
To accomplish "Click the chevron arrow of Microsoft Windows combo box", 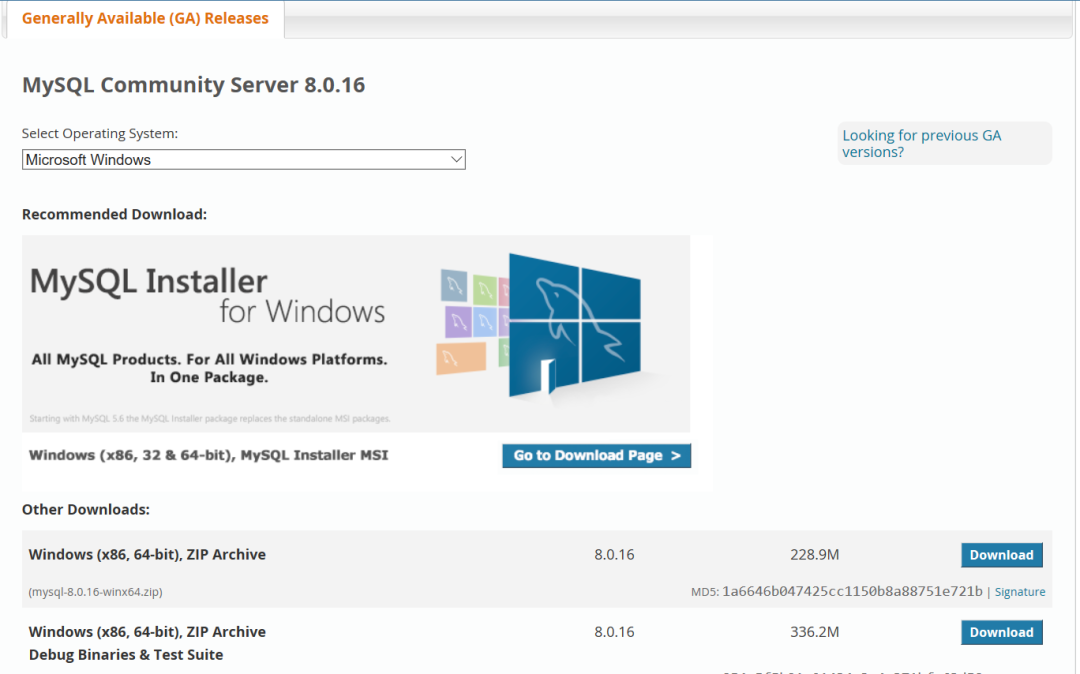I will click(456, 160).
